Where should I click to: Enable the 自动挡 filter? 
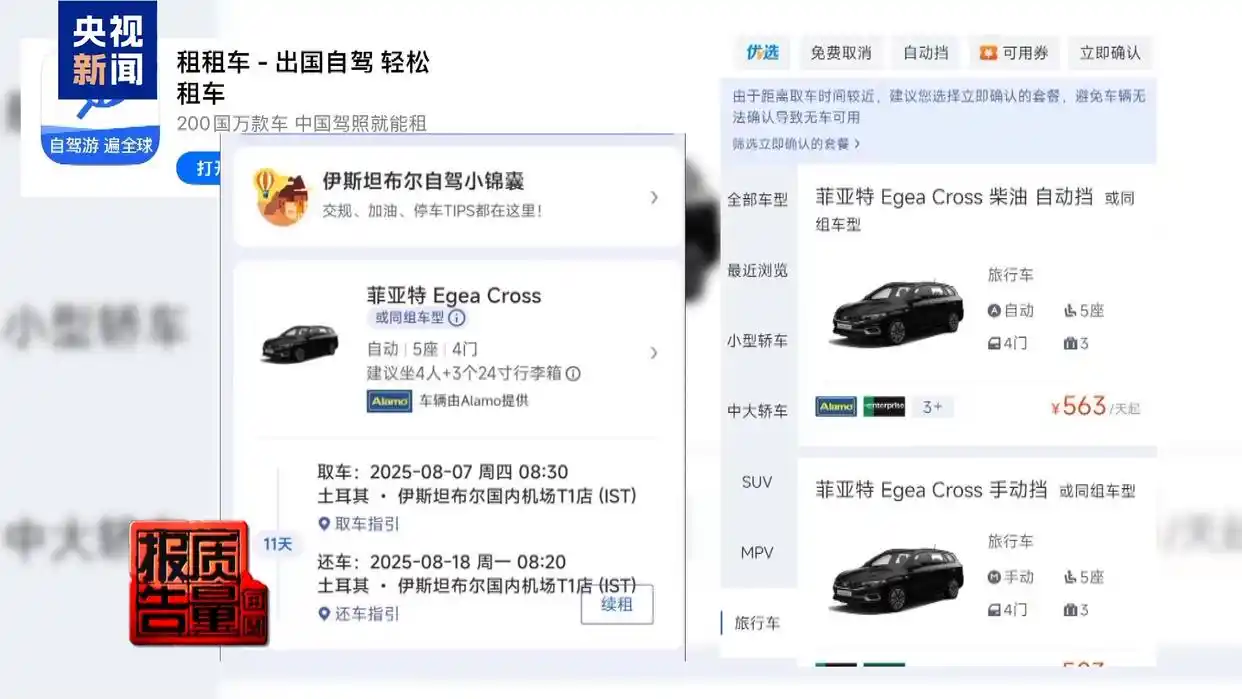[925, 53]
